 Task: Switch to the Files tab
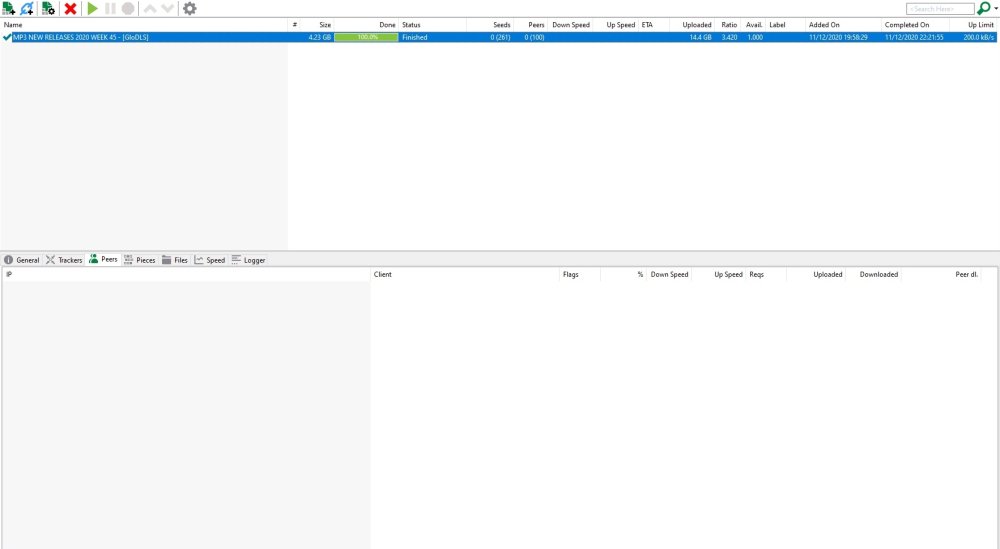175,260
